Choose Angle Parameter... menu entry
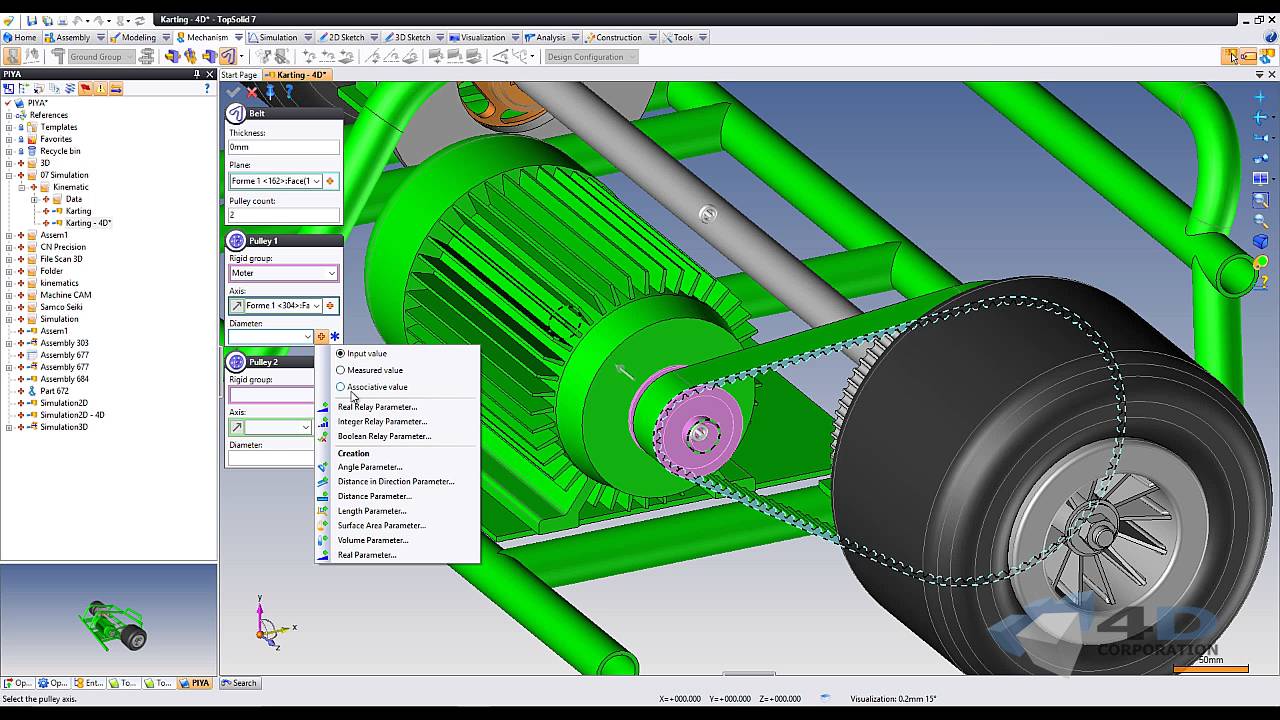 [370, 467]
